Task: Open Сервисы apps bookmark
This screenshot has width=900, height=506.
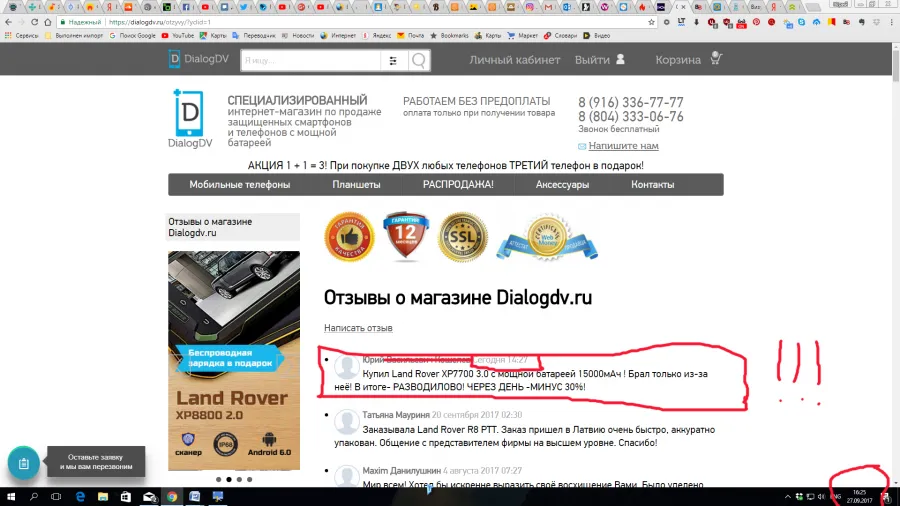Action: (22, 36)
